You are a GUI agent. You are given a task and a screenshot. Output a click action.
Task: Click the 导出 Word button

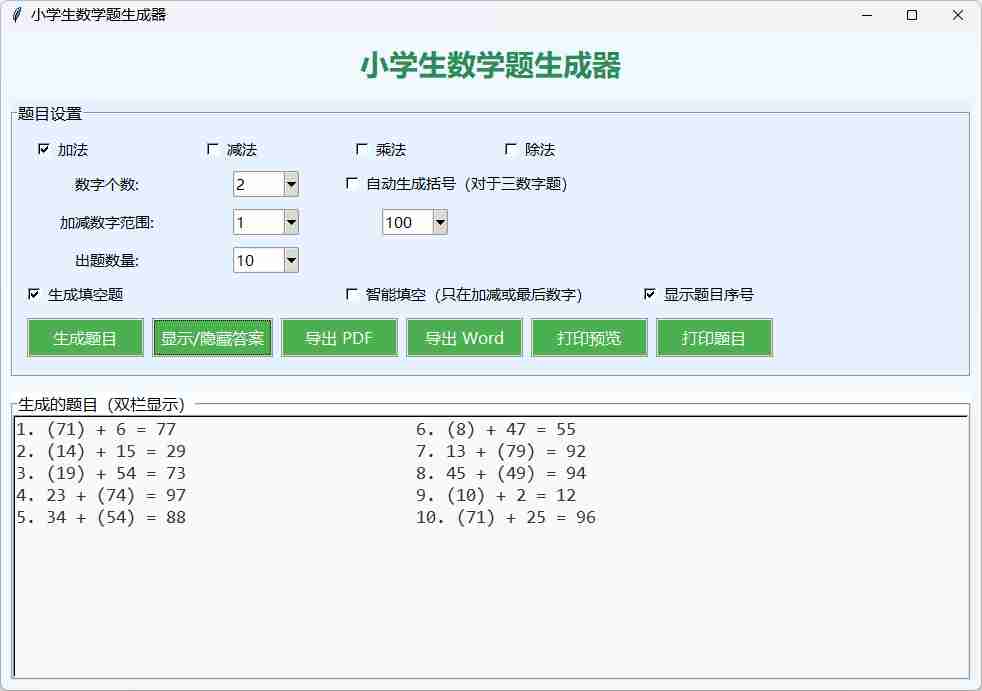pyautogui.click(x=464, y=338)
